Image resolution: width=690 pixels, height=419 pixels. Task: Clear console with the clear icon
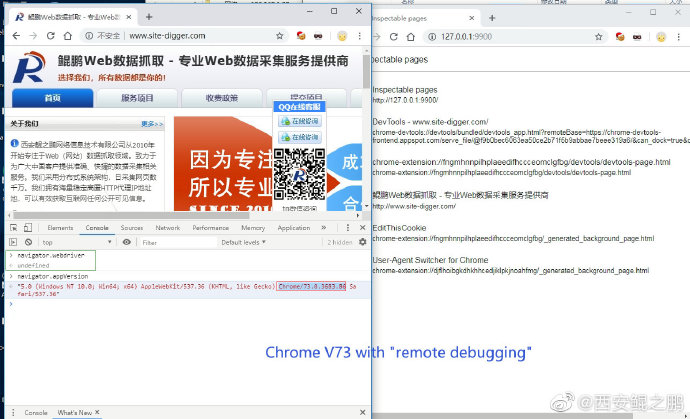click(x=29, y=242)
